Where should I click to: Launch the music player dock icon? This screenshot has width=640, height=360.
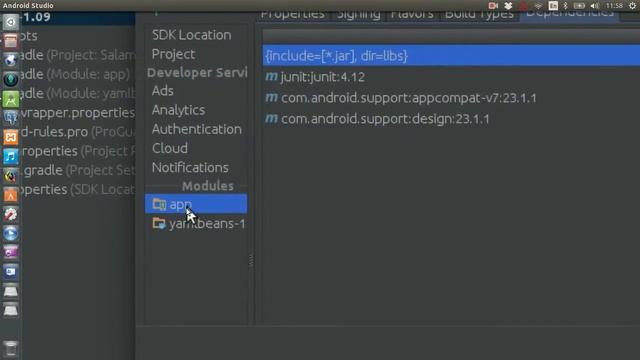pyautogui.click(x=11, y=157)
